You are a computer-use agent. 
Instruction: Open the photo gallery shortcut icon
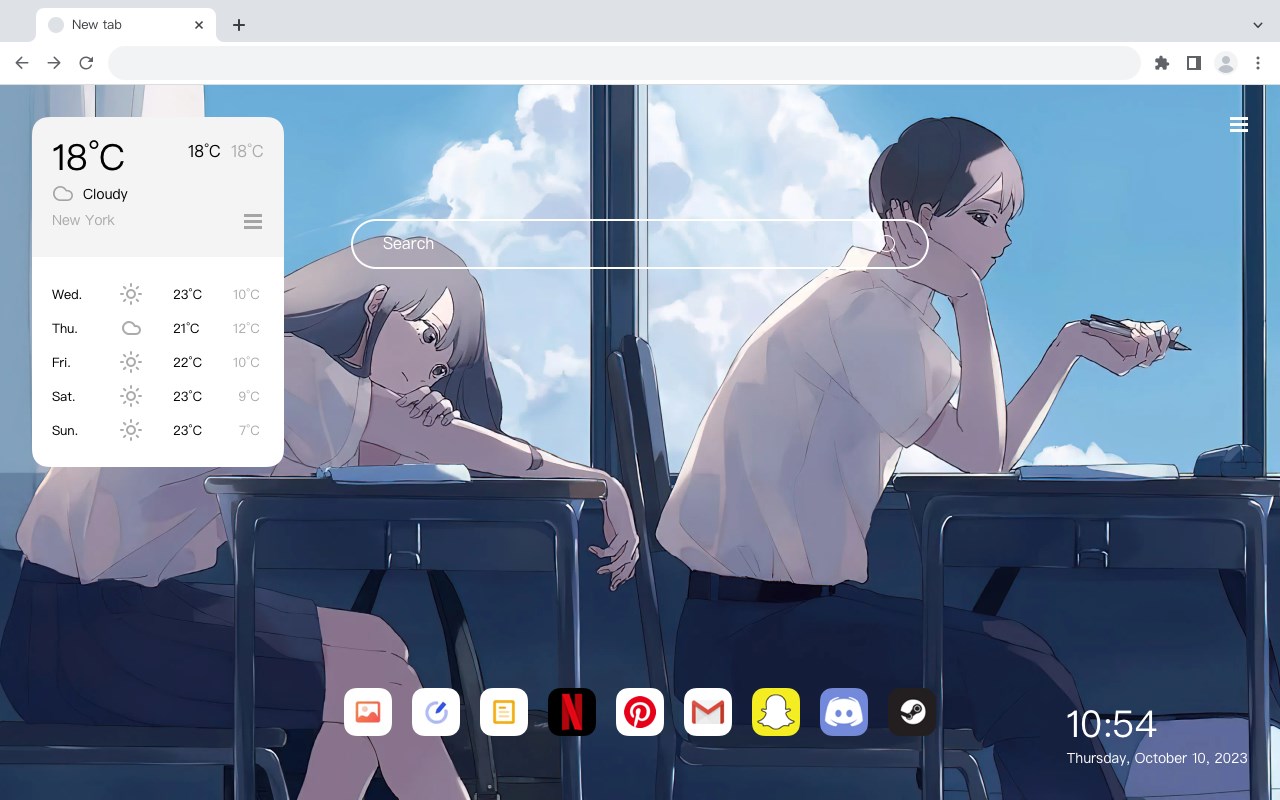pos(368,712)
